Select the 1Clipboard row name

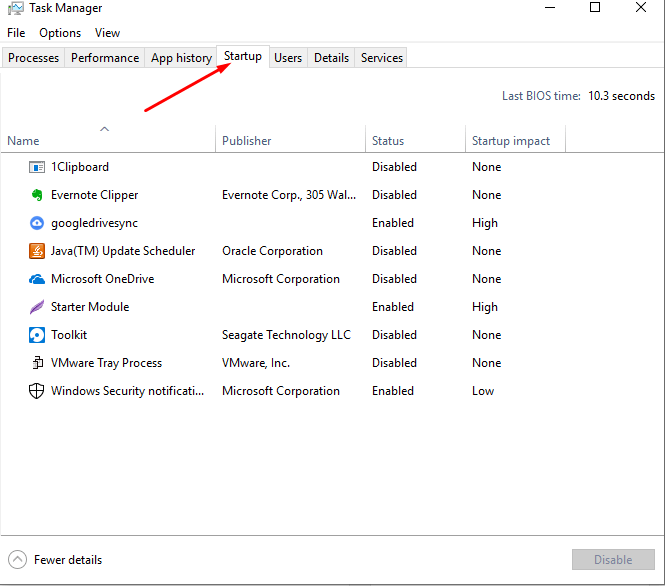[80, 167]
